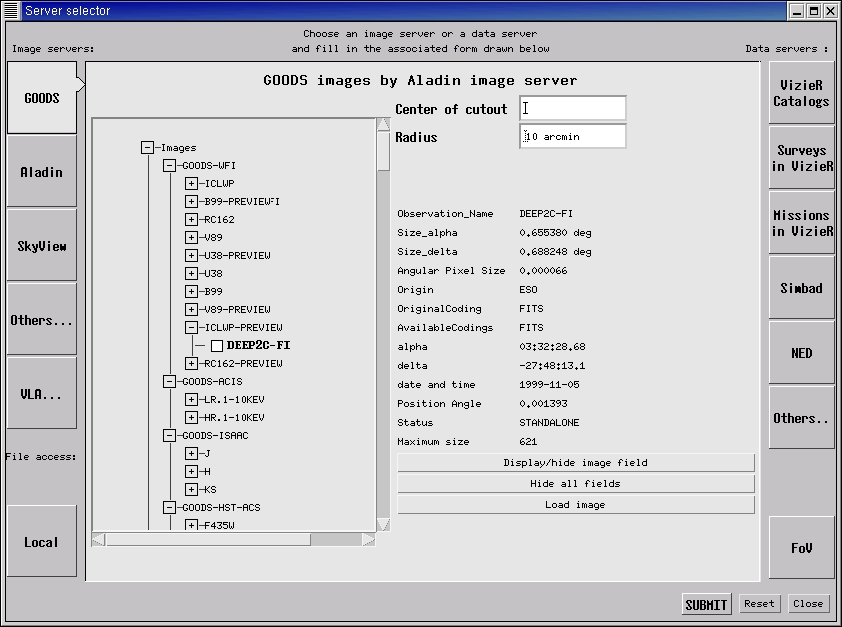Click the GOODS-WFI tree label
Screen dimensions: 842x627
point(209,165)
